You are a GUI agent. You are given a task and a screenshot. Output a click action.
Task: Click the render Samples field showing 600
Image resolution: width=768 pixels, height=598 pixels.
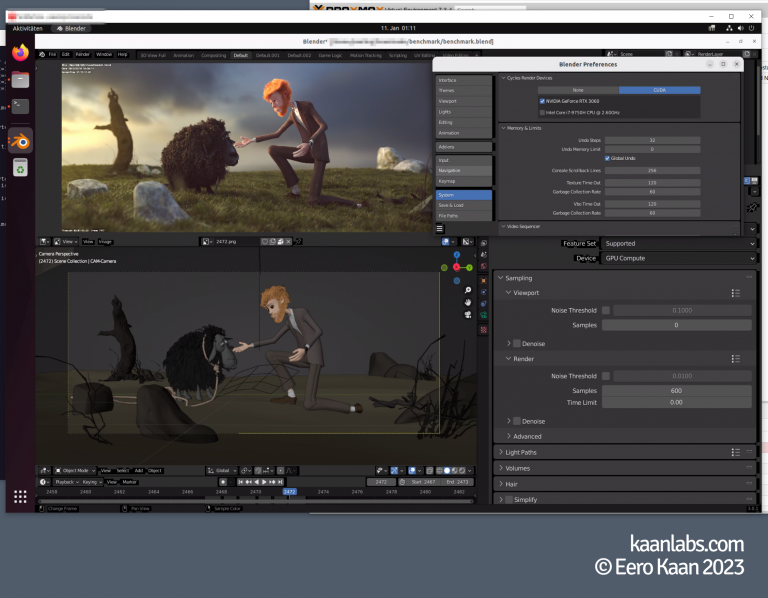(676, 390)
